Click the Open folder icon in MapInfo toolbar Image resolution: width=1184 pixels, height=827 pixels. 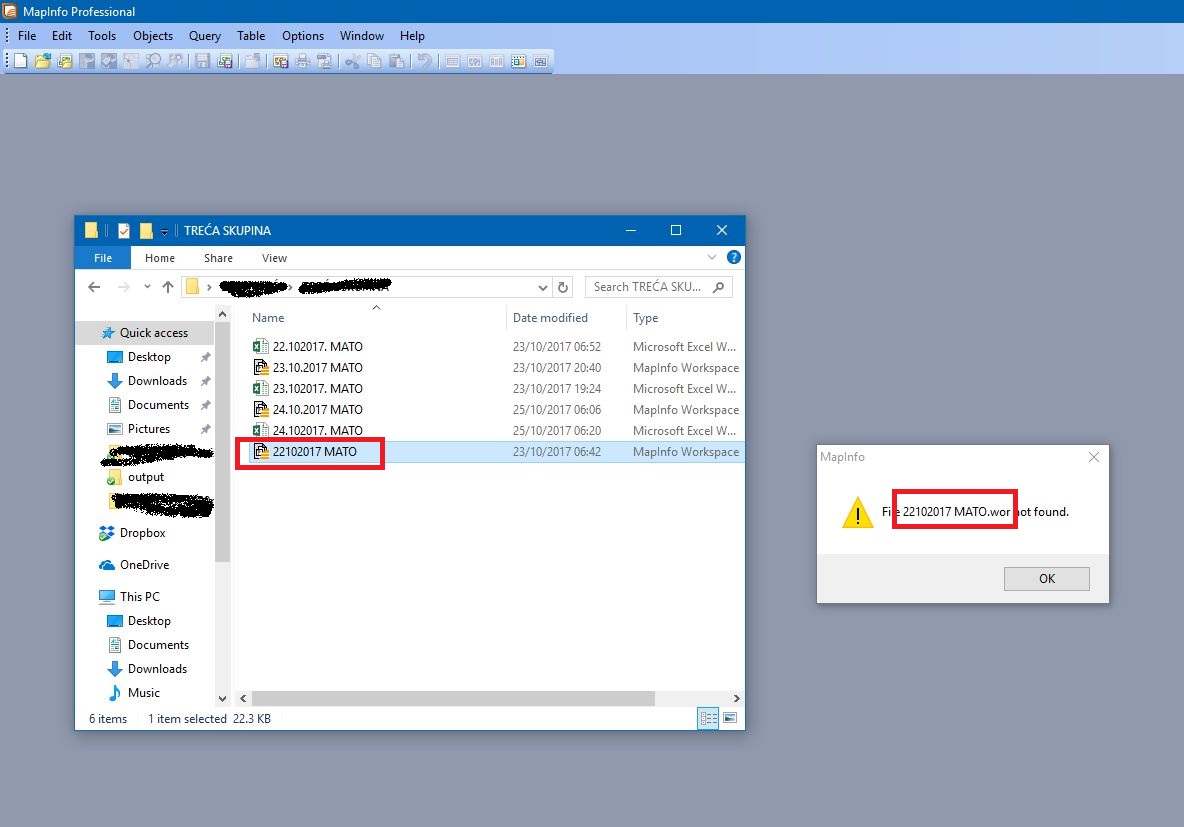tap(43, 61)
